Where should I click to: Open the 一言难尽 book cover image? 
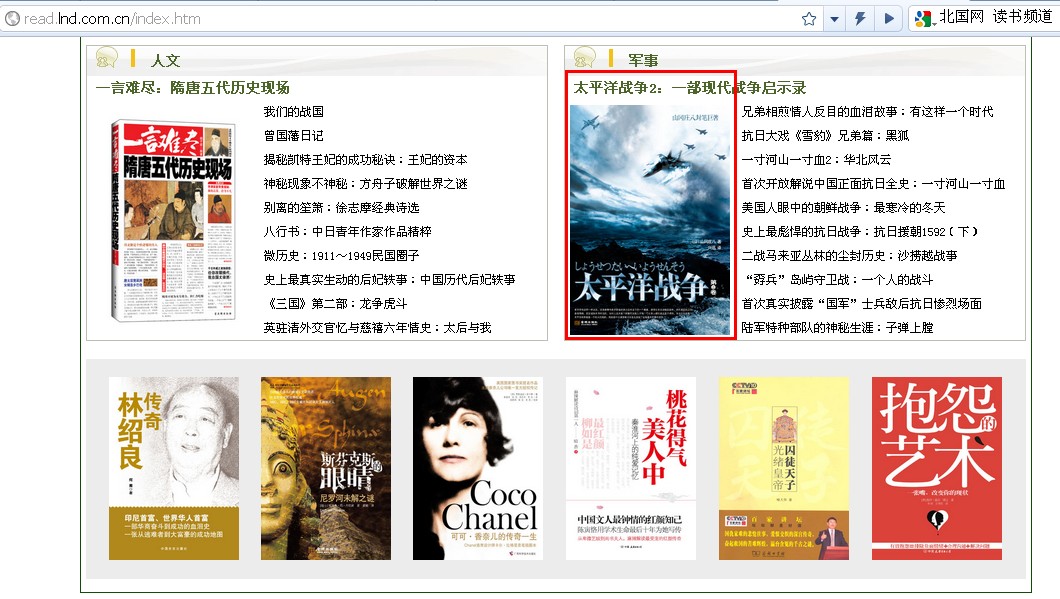[173, 220]
